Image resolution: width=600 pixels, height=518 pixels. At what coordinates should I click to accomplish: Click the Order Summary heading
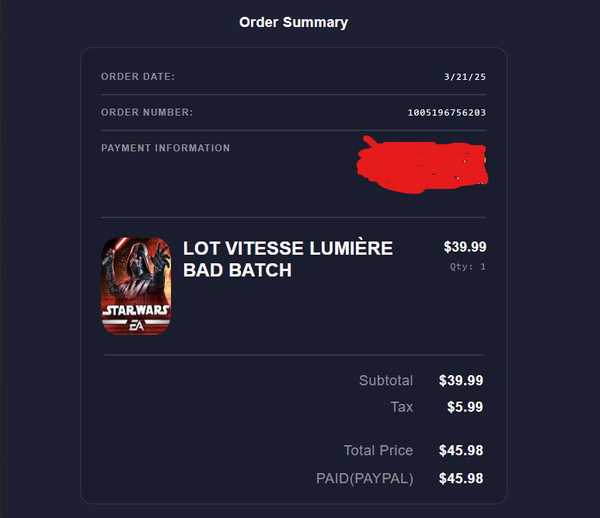[293, 23]
